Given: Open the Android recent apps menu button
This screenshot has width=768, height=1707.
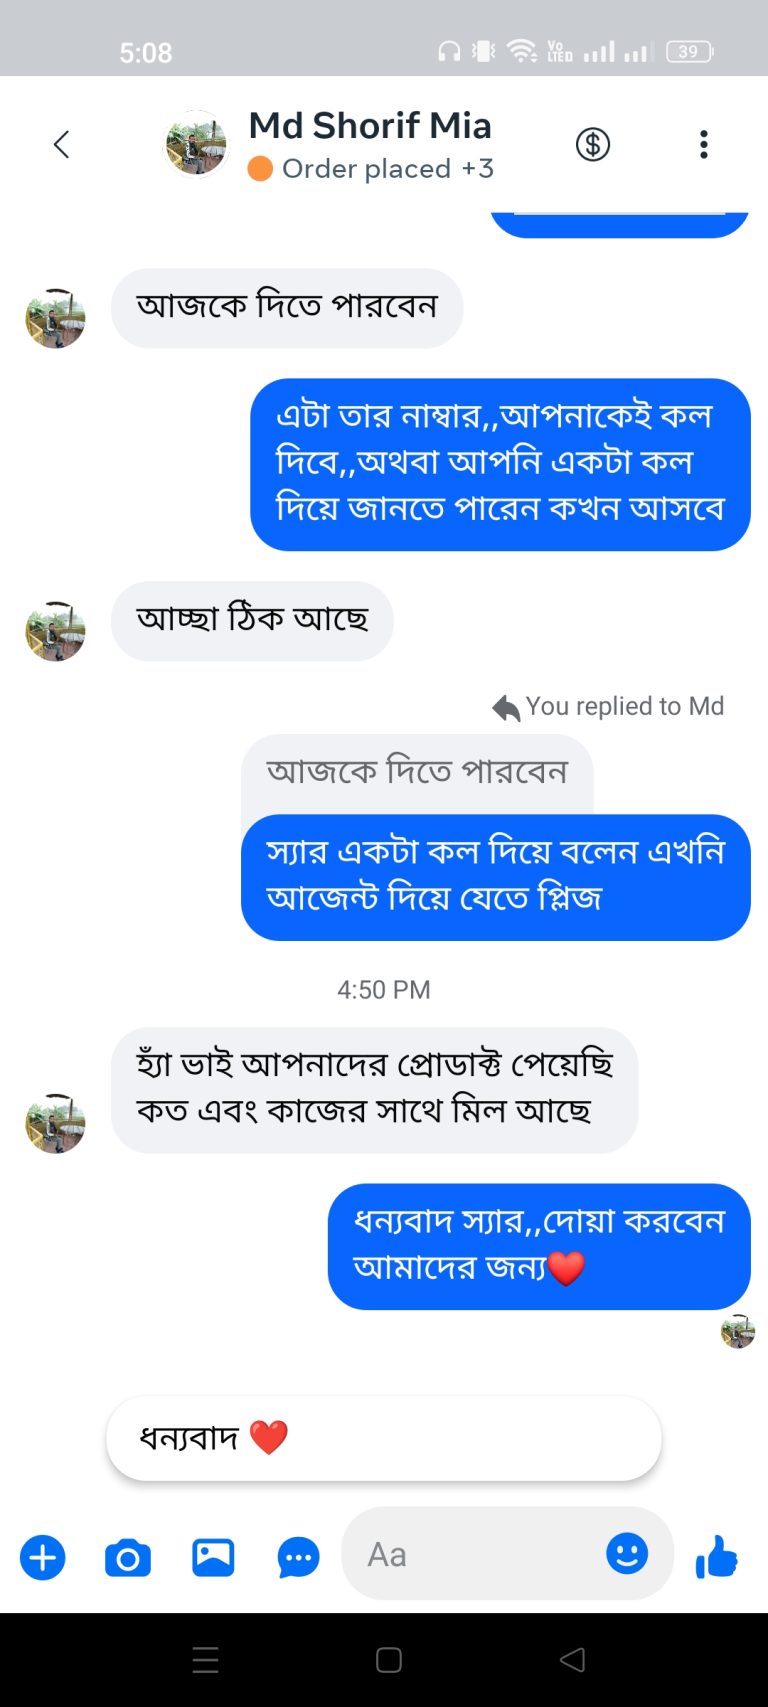Looking at the screenshot, I should [205, 1660].
